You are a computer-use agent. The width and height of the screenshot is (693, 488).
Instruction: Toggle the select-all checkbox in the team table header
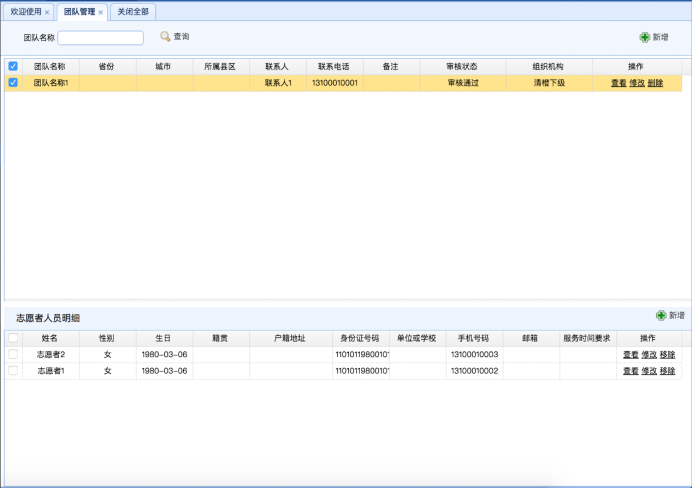(x=13, y=66)
